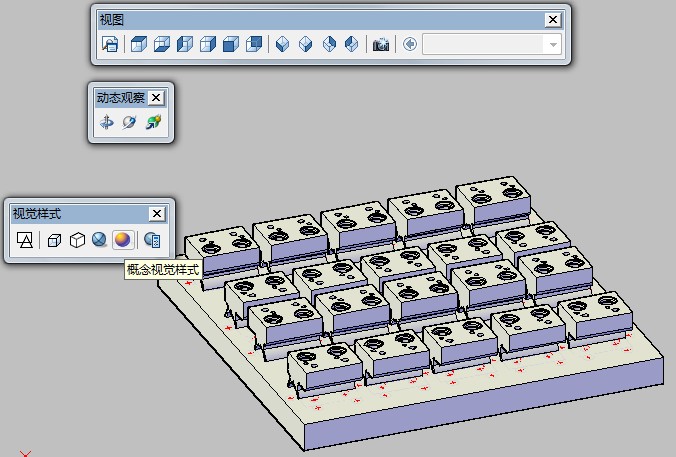Apply Conceptual visual style sphere icon
Image resolution: width=676 pixels, height=457 pixels.
(x=122, y=240)
